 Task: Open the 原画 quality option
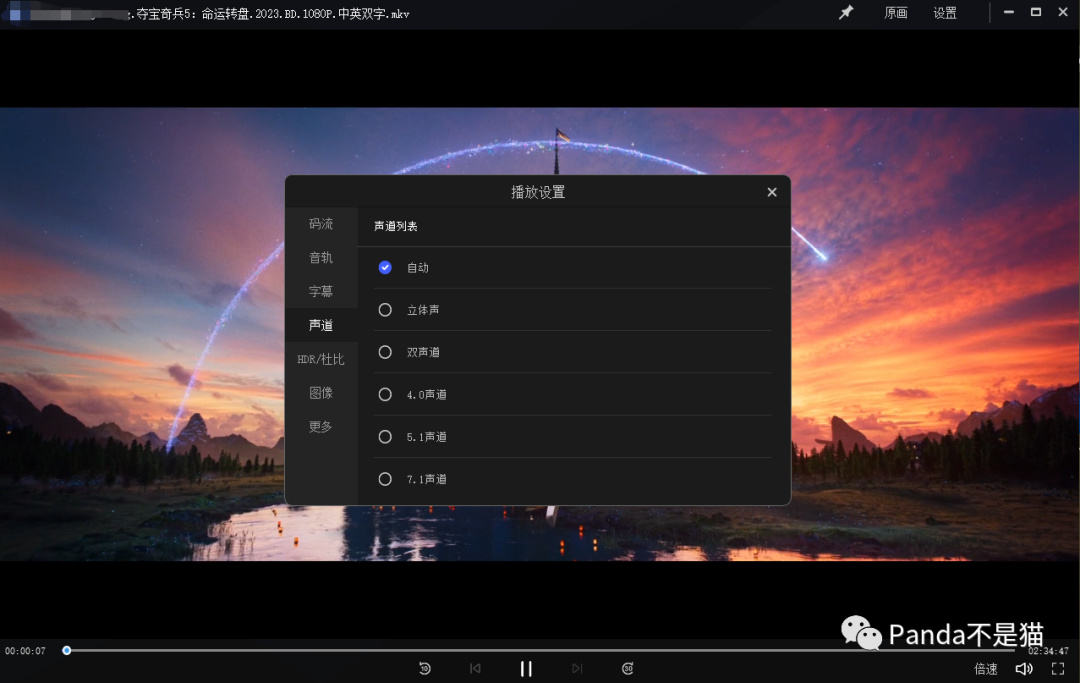(895, 13)
